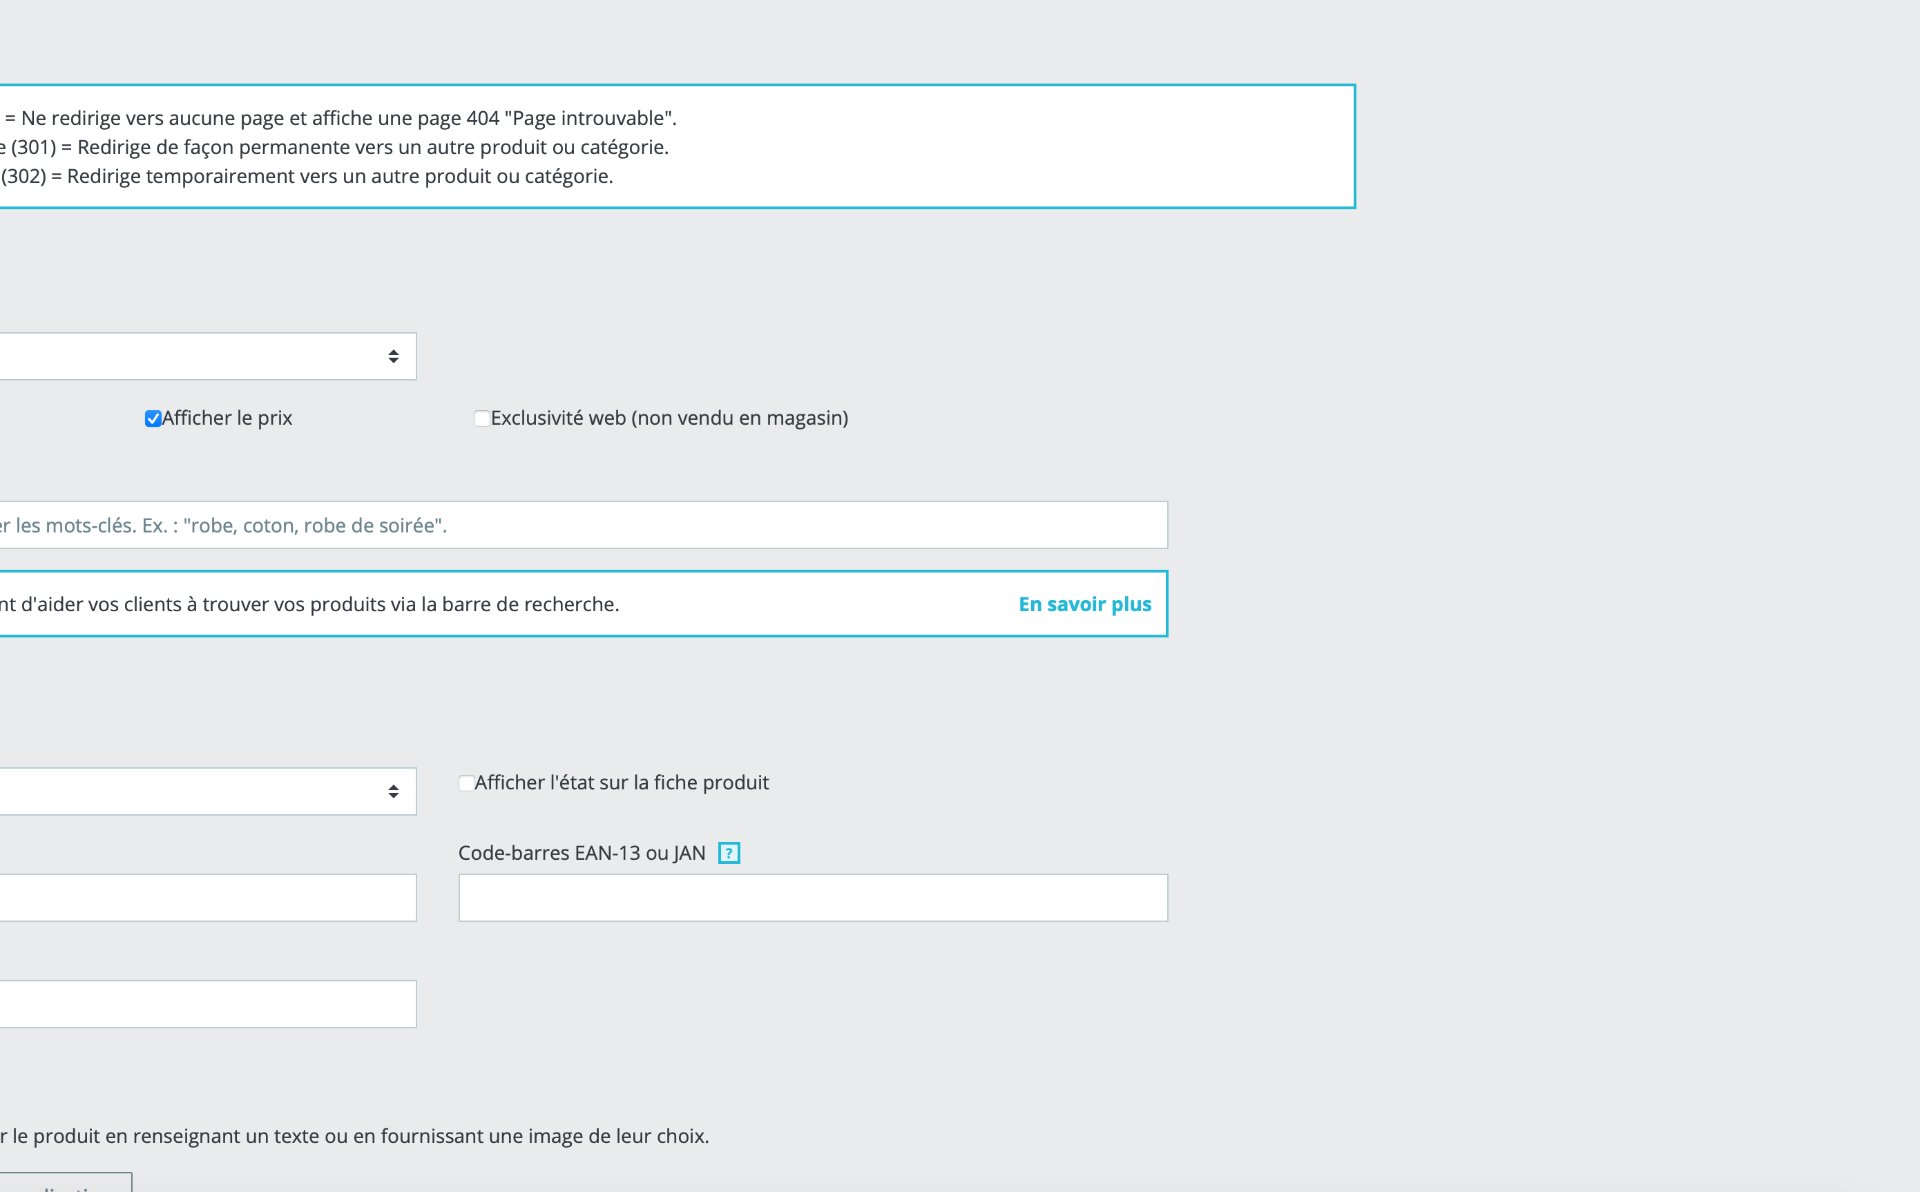Expand the dropdown left of Afficher l'état
This screenshot has width=1920, height=1192.
pyautogui.click(x=207, y=792)
